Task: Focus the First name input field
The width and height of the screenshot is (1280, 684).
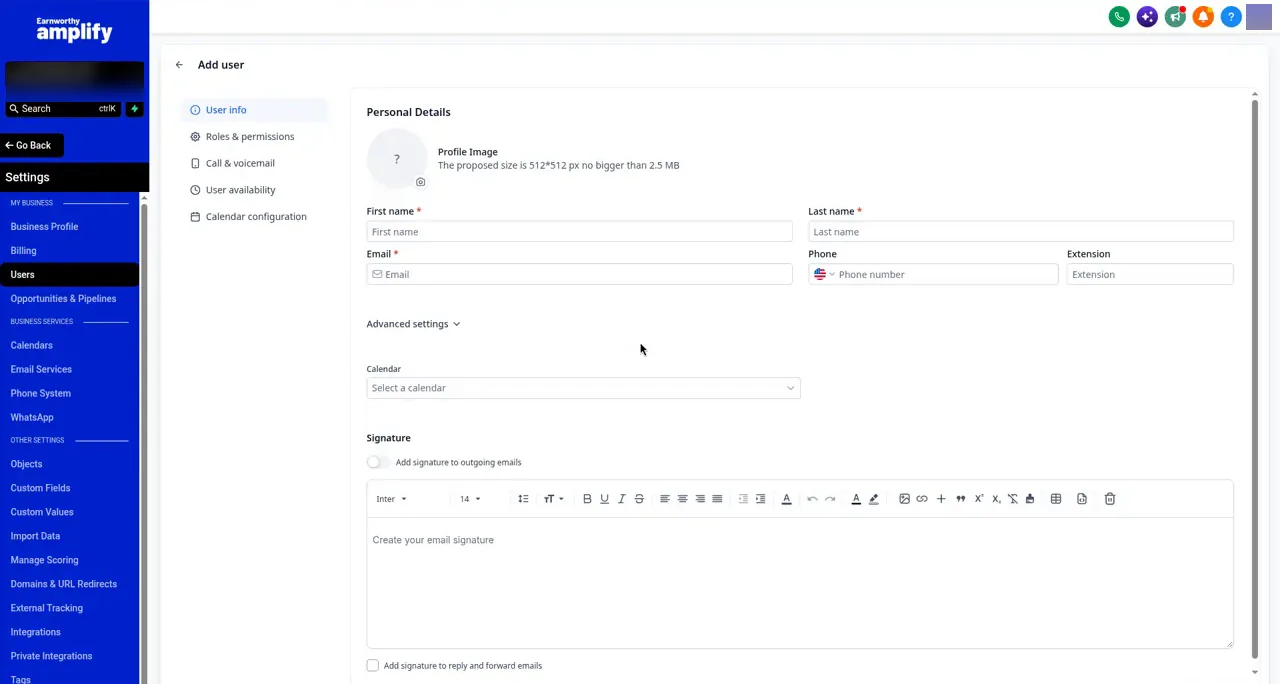Action: click(579, 232)
